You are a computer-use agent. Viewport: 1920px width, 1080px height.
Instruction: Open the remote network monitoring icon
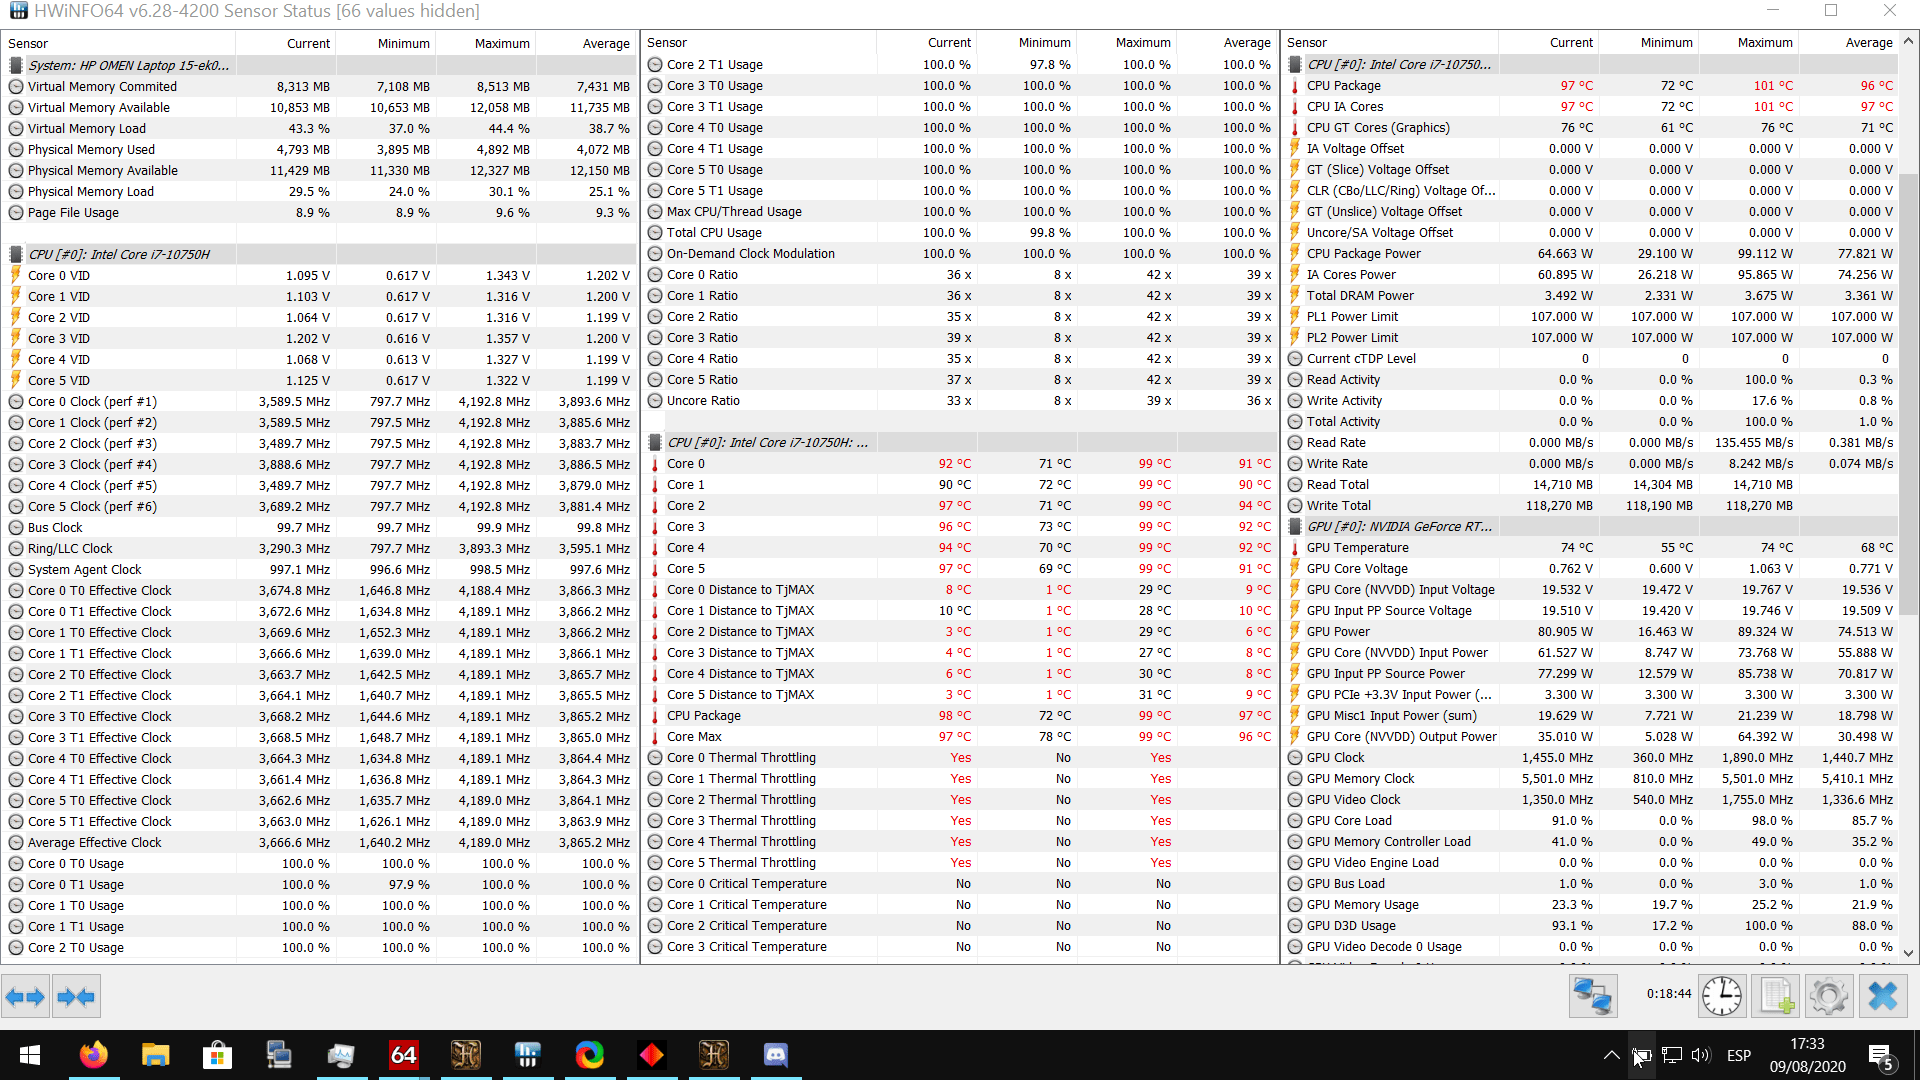tap(1592, 997)
